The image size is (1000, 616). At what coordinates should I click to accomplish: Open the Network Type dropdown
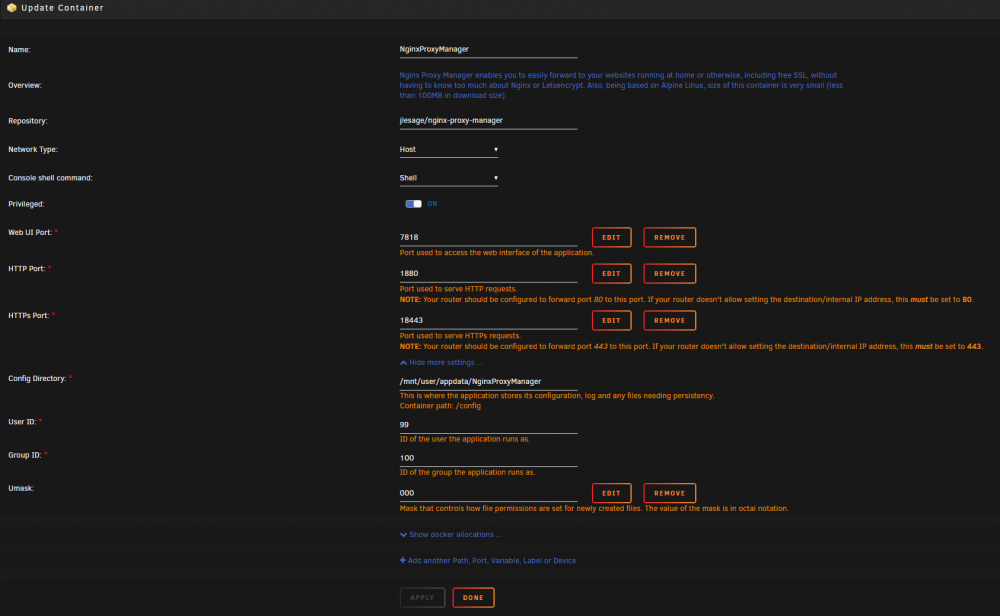[x=448, y=150]
